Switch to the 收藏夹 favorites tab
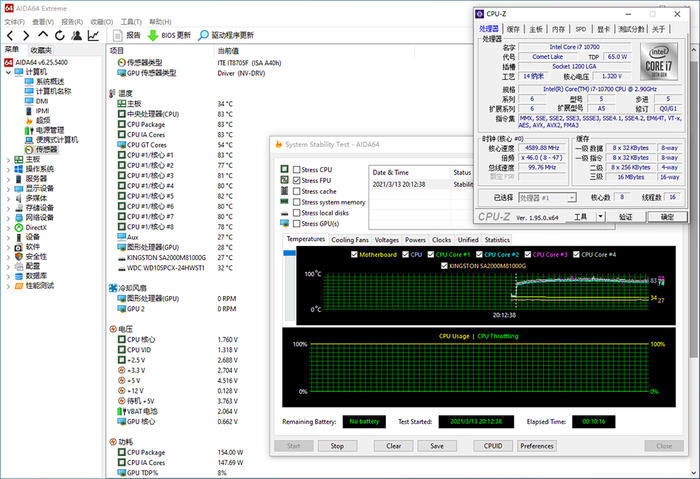Screen dimensions: 700x479 coord(41,50)
